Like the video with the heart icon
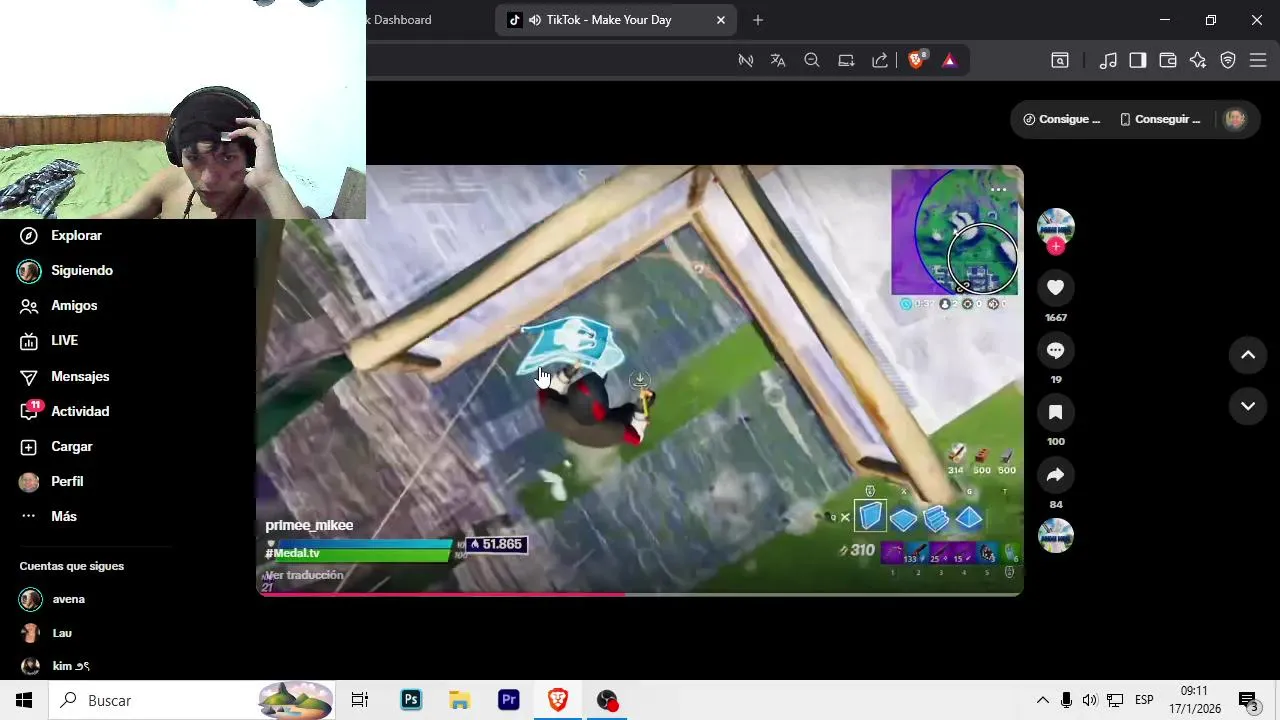The image size is (1280, 720). [1055, 288]
